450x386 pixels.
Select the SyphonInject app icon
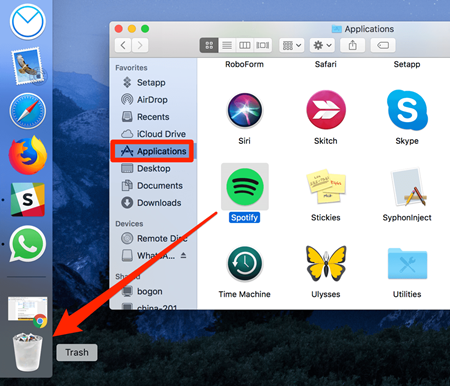click(x=407, y=187)
